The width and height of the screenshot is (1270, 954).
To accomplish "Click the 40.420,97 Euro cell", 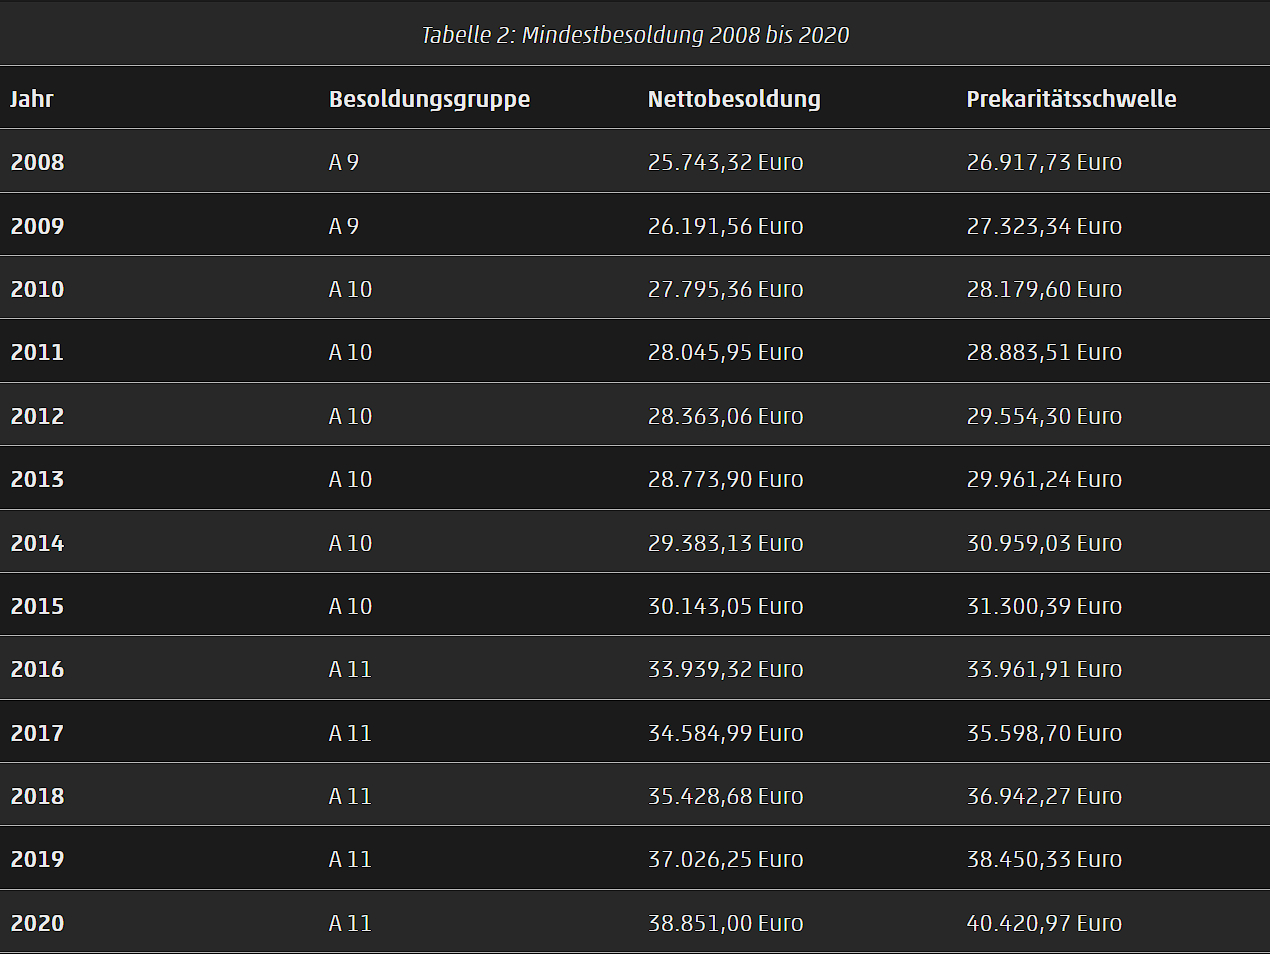I will 1044,923.
